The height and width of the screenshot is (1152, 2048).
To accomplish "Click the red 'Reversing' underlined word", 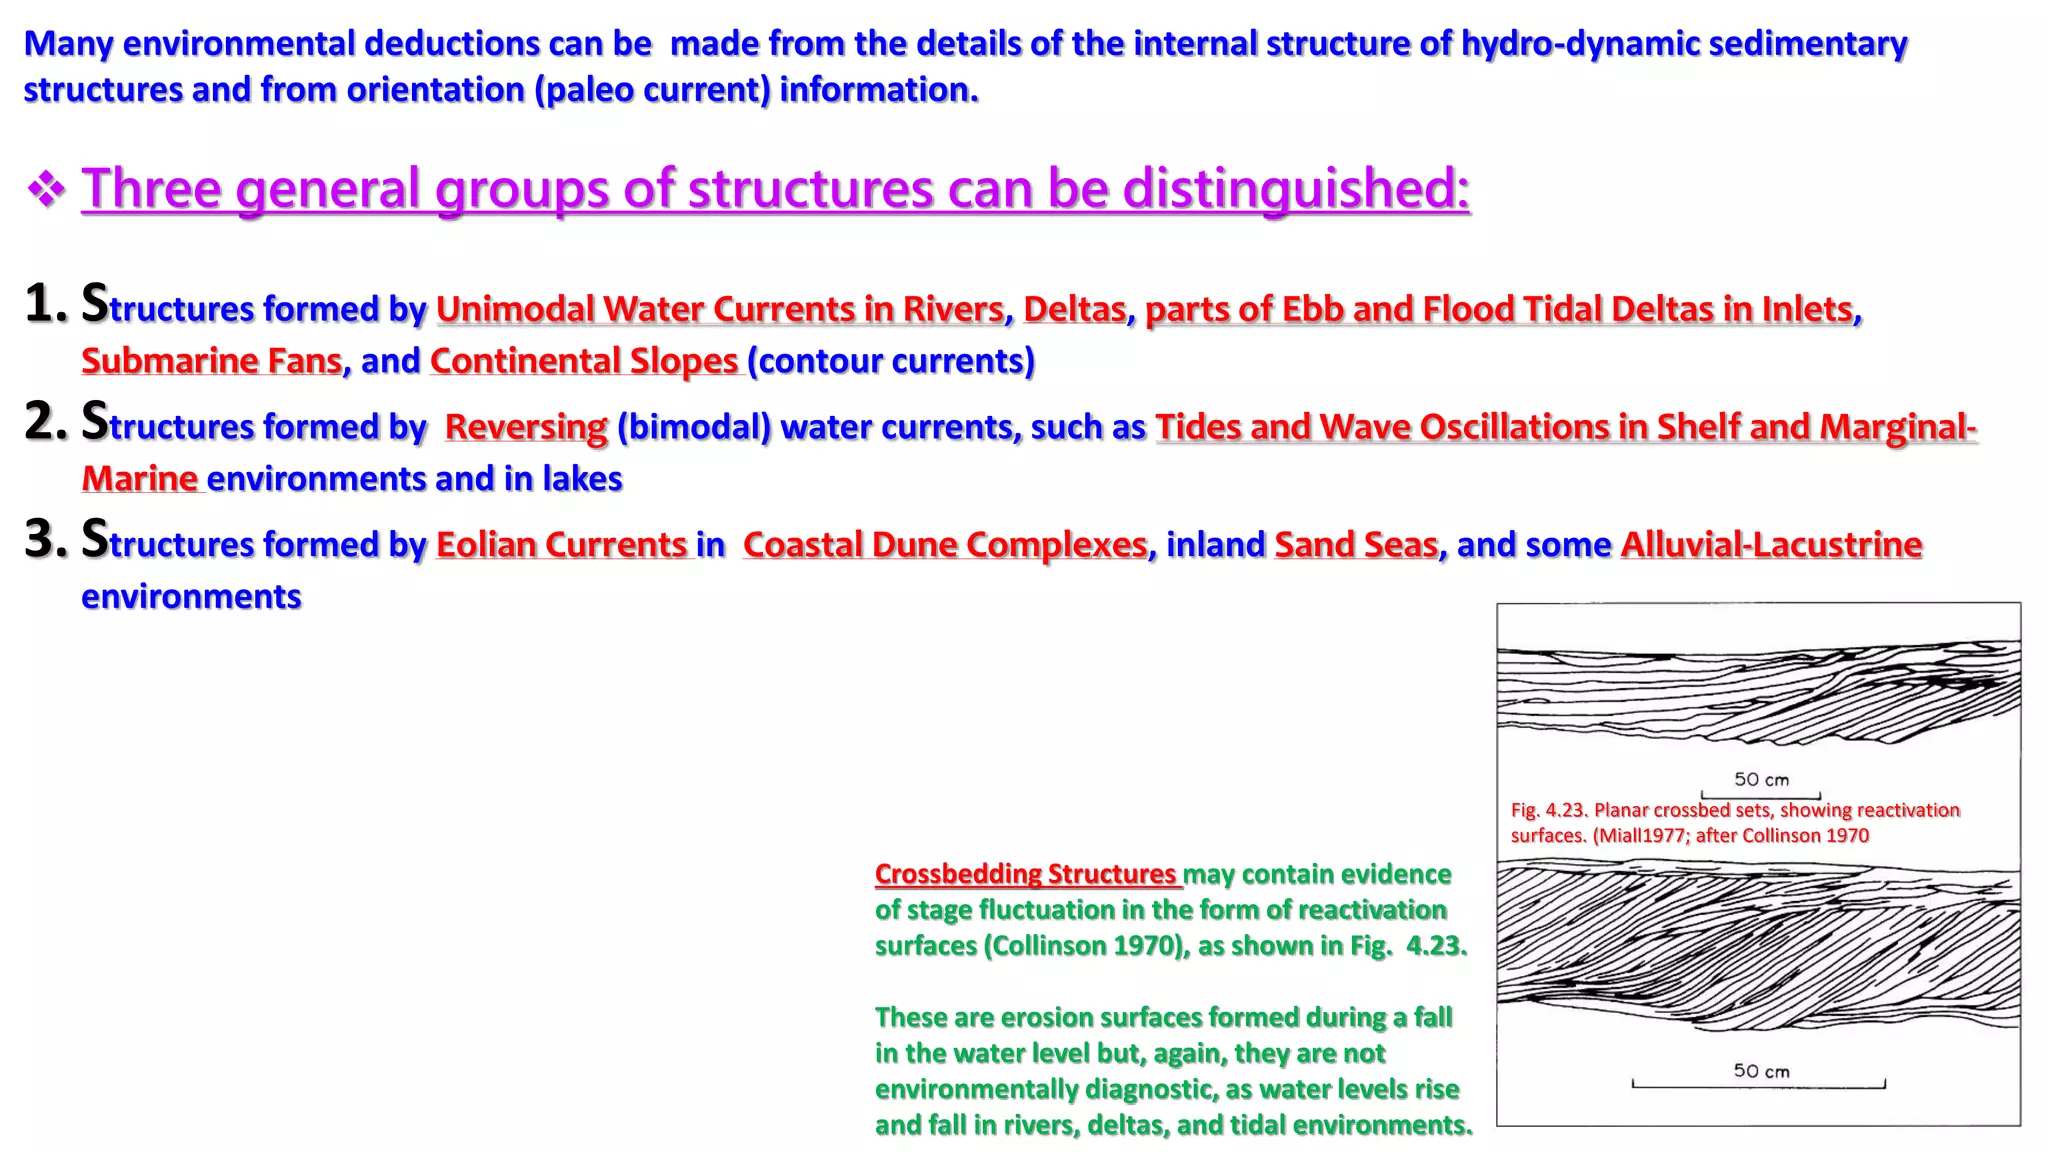I will click(x=525, y=427).
